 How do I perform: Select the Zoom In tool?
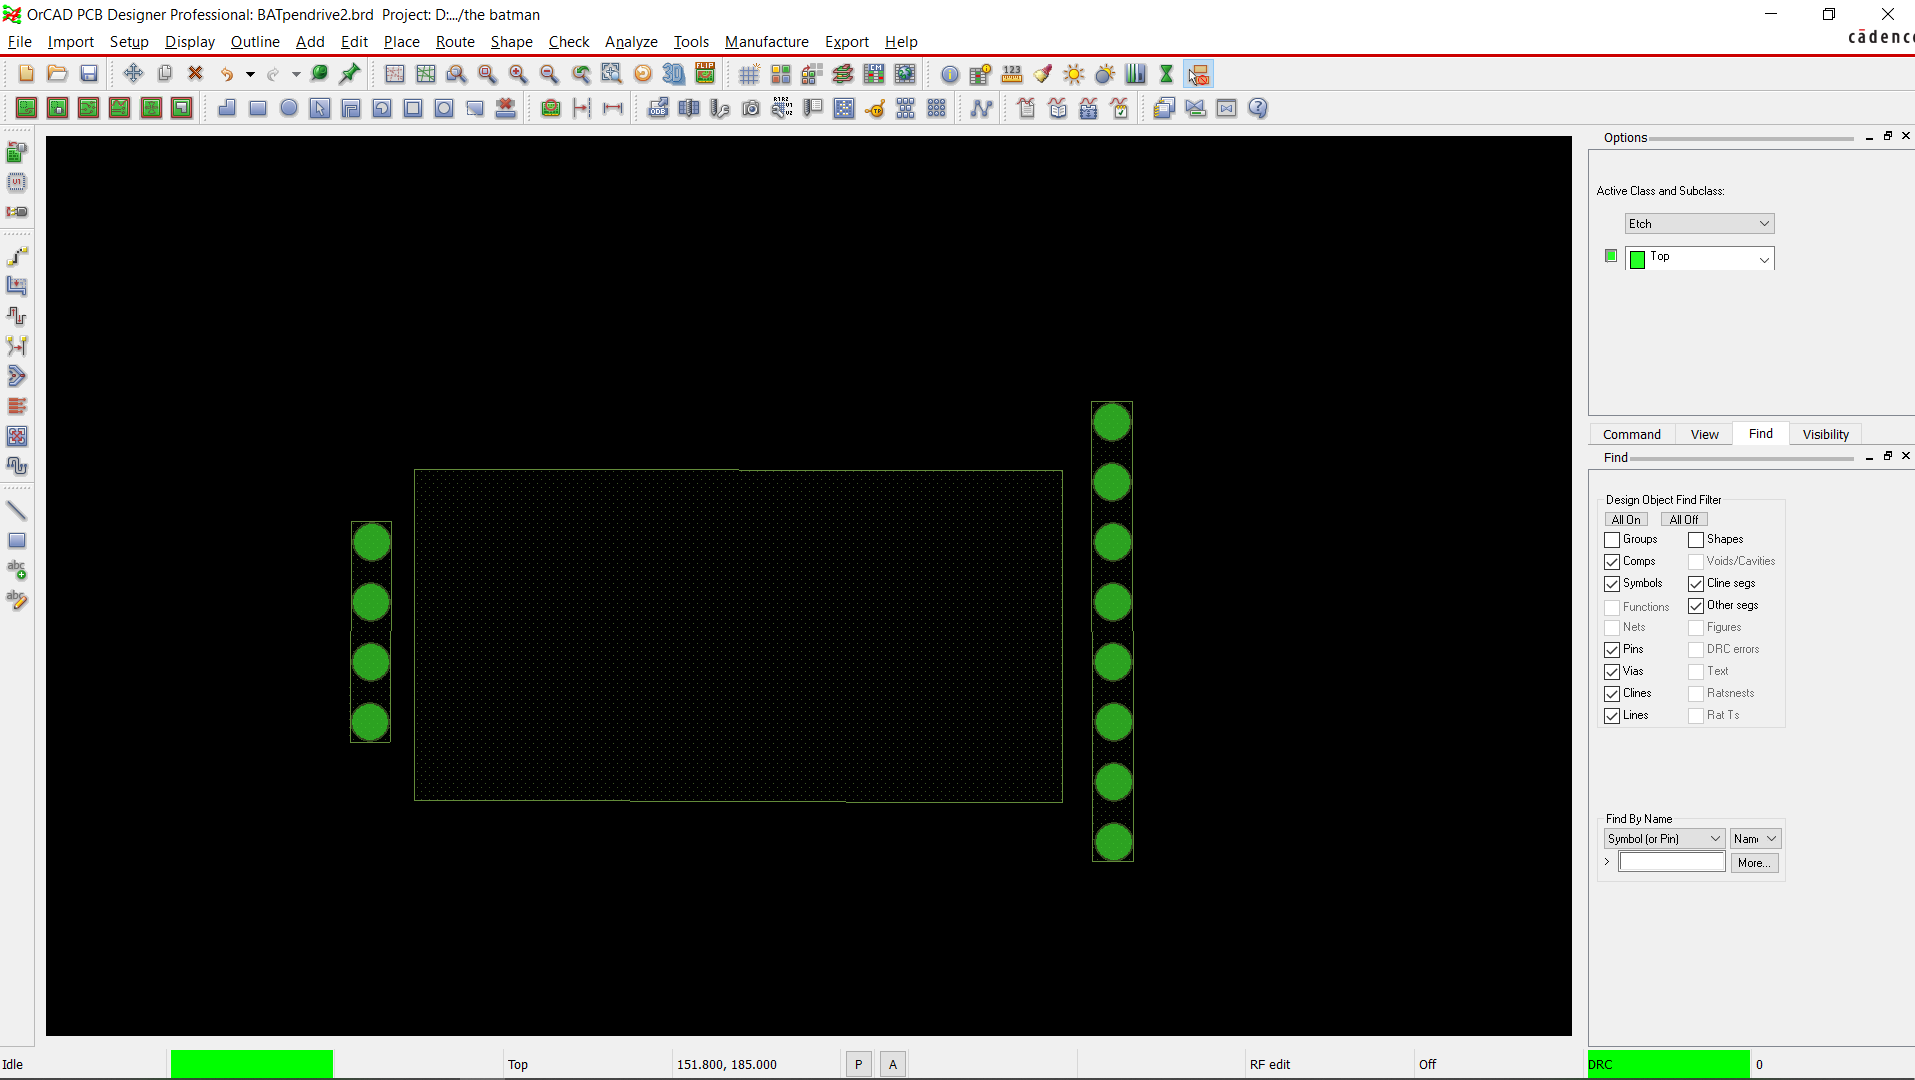point(518,74)
